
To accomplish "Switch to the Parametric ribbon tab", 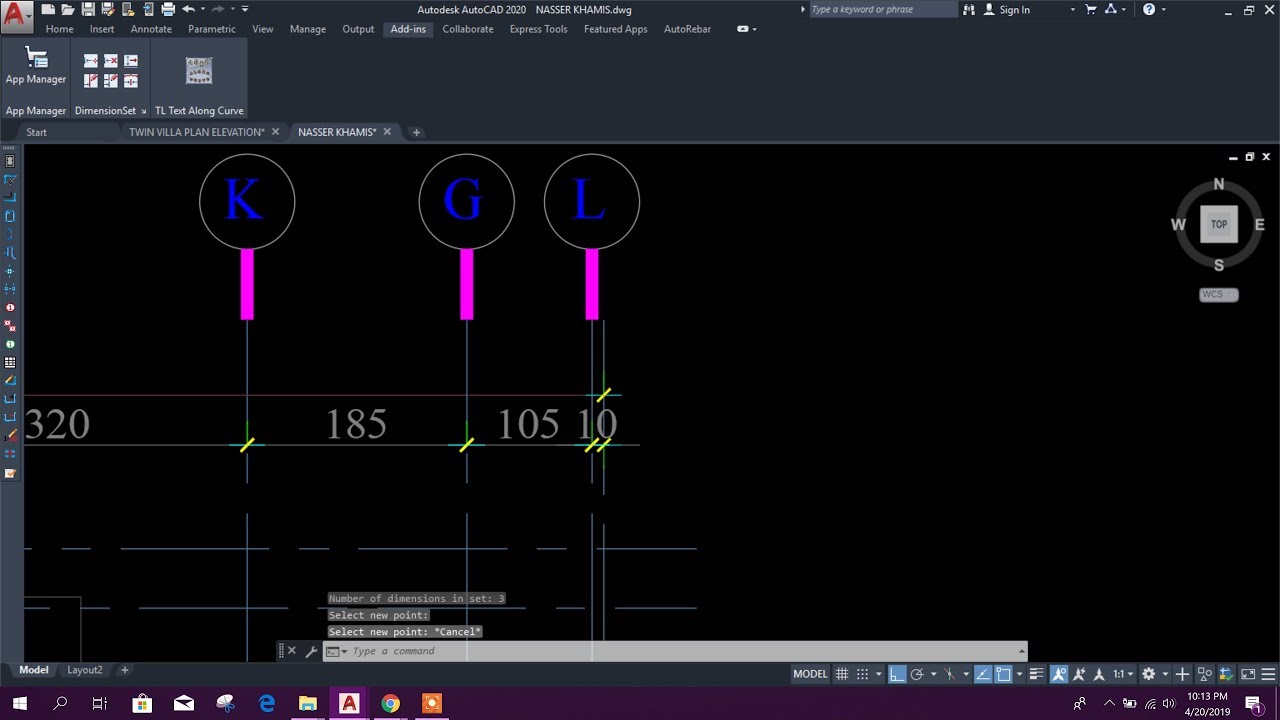I will (x=212, y=29).
